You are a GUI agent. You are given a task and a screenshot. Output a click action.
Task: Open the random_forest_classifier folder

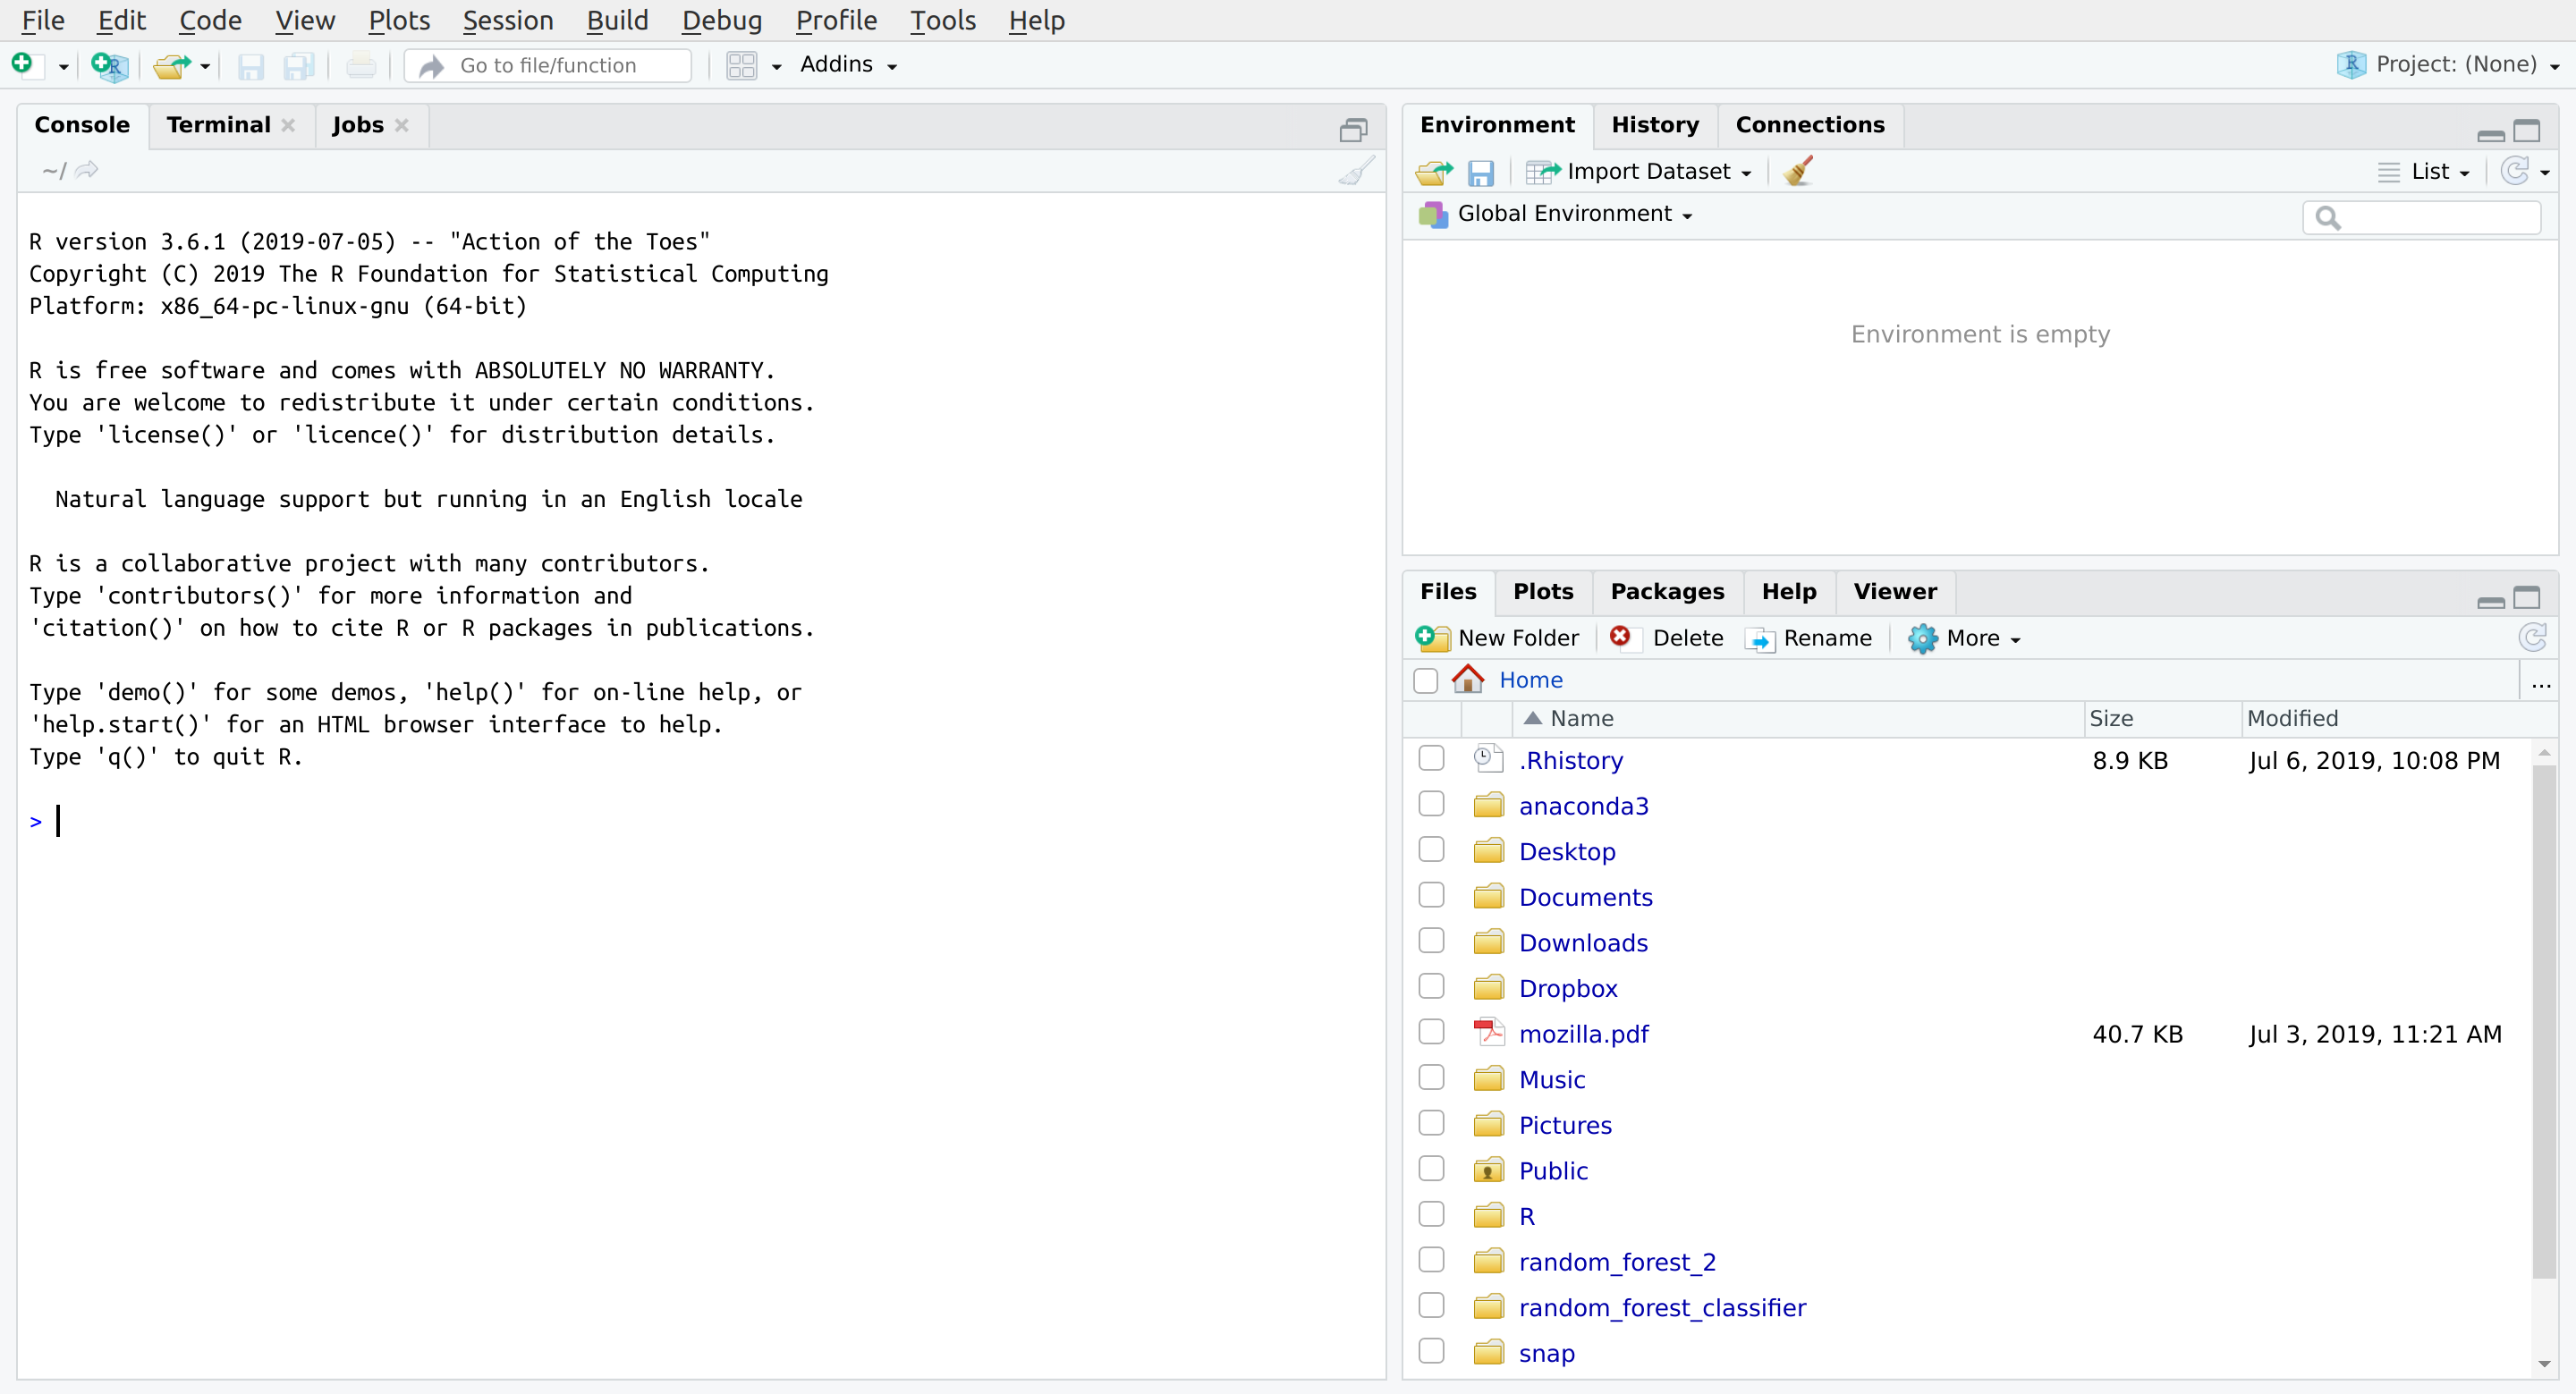[1662, 1307]
